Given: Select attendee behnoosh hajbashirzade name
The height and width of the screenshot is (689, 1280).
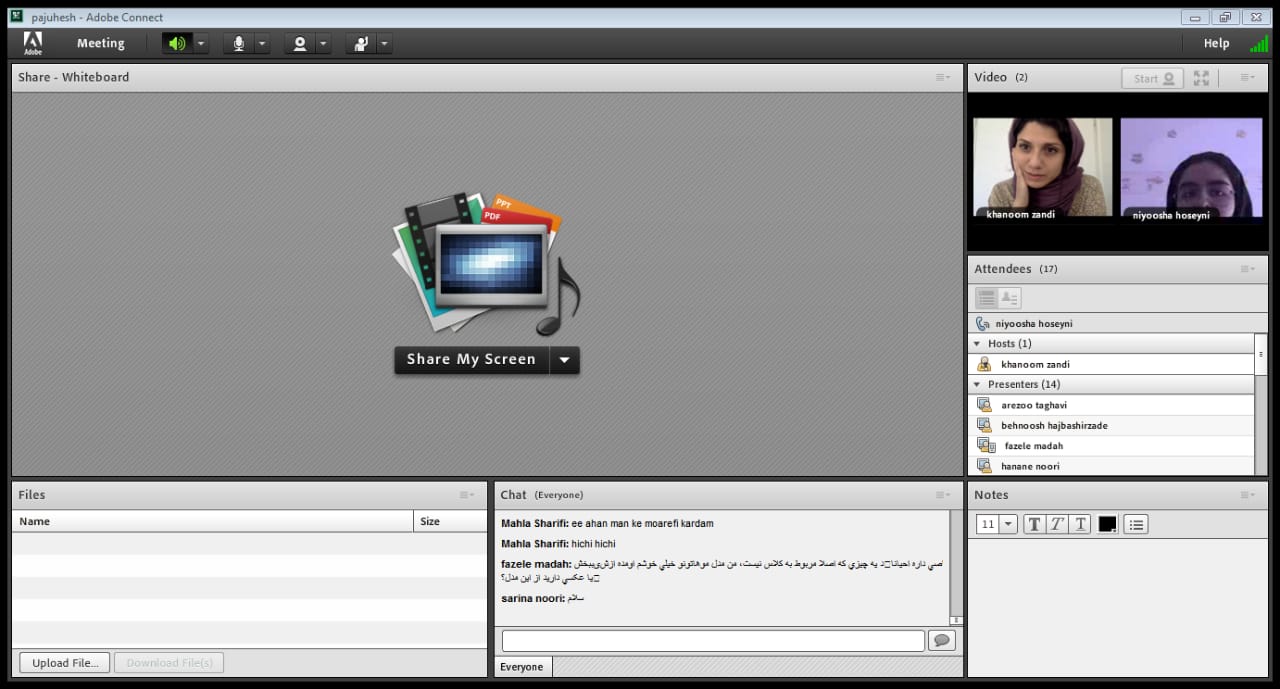Looking at the screenshot, I should [1054, 426].
